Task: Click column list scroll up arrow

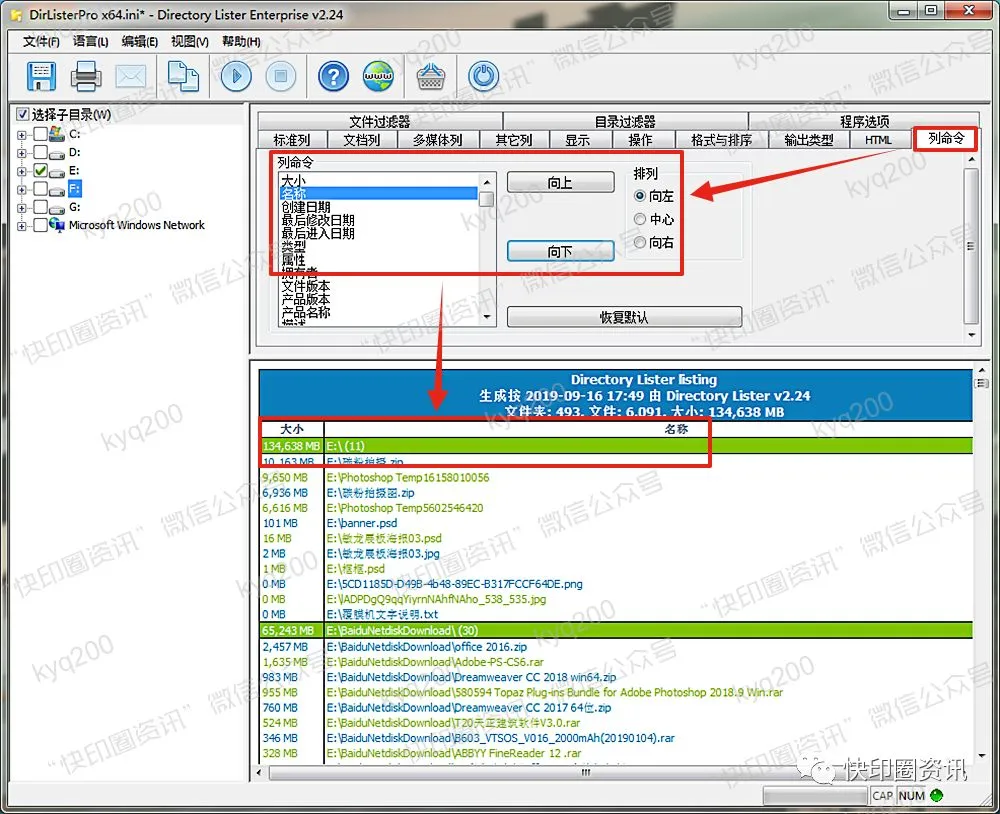Action: coord(487,181)
